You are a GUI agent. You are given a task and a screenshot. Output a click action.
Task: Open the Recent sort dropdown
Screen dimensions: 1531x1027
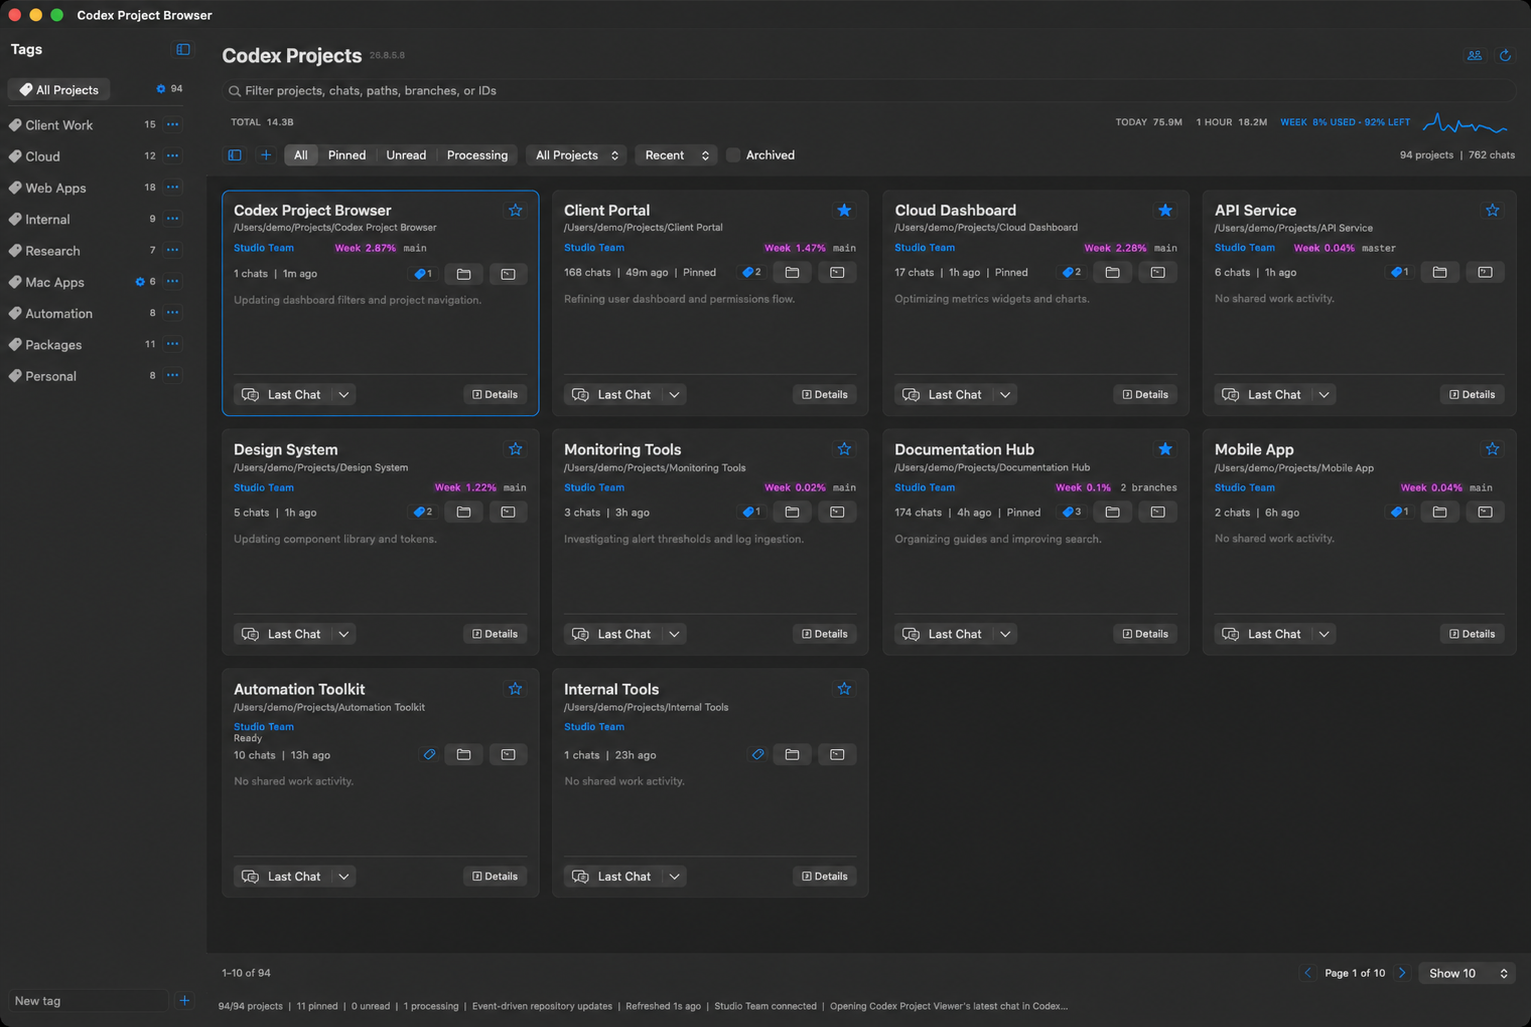[x=676, y=155]
